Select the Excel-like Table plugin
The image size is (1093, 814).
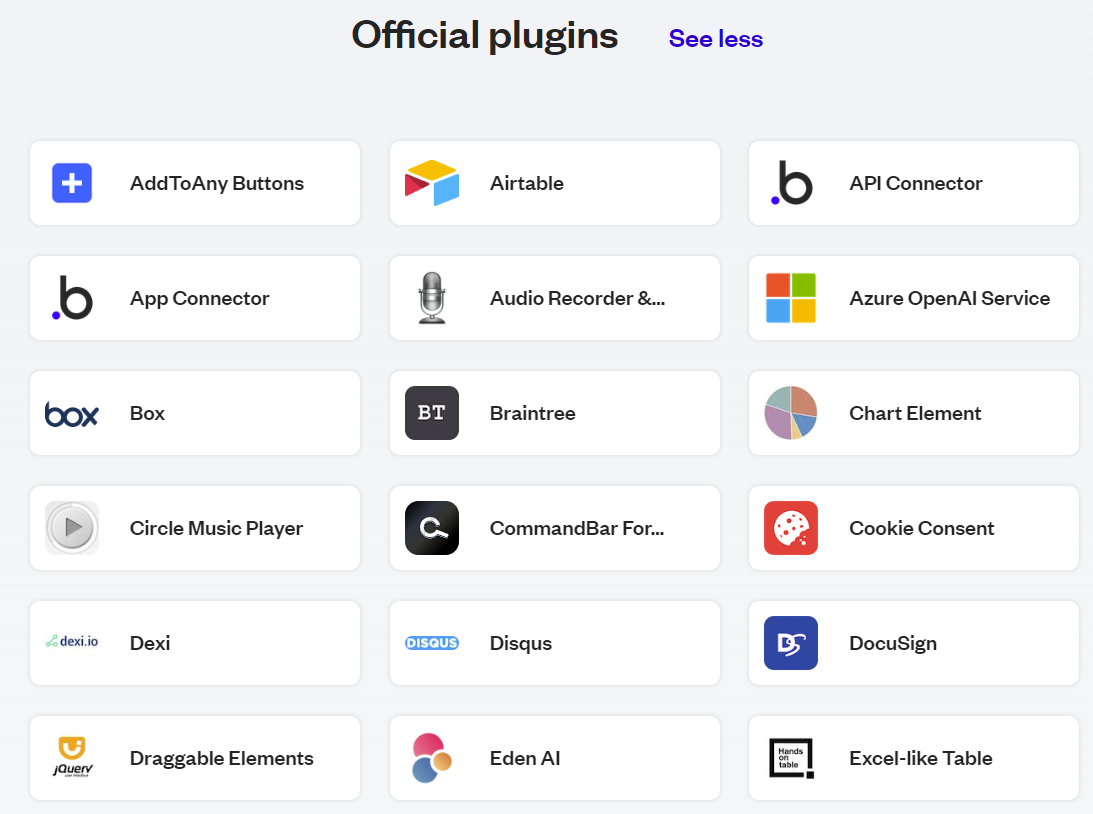point(914,758)
